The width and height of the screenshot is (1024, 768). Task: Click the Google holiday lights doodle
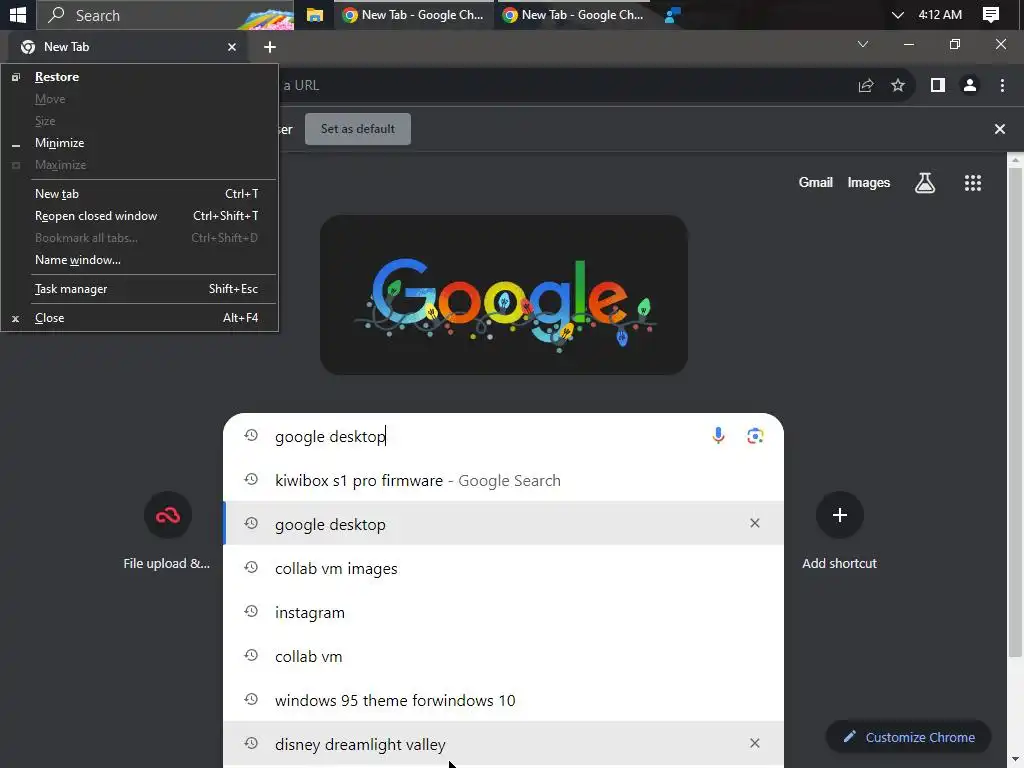(x=504, y=295)
